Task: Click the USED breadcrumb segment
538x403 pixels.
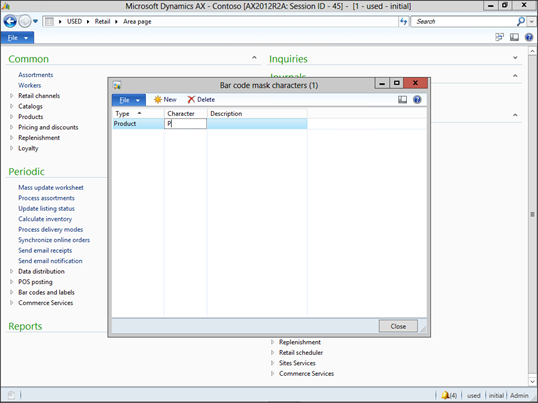Action: (74, 22)
